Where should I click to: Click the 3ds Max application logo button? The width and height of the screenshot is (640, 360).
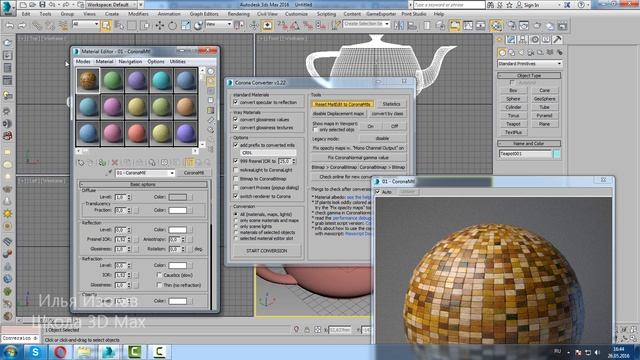8,8
